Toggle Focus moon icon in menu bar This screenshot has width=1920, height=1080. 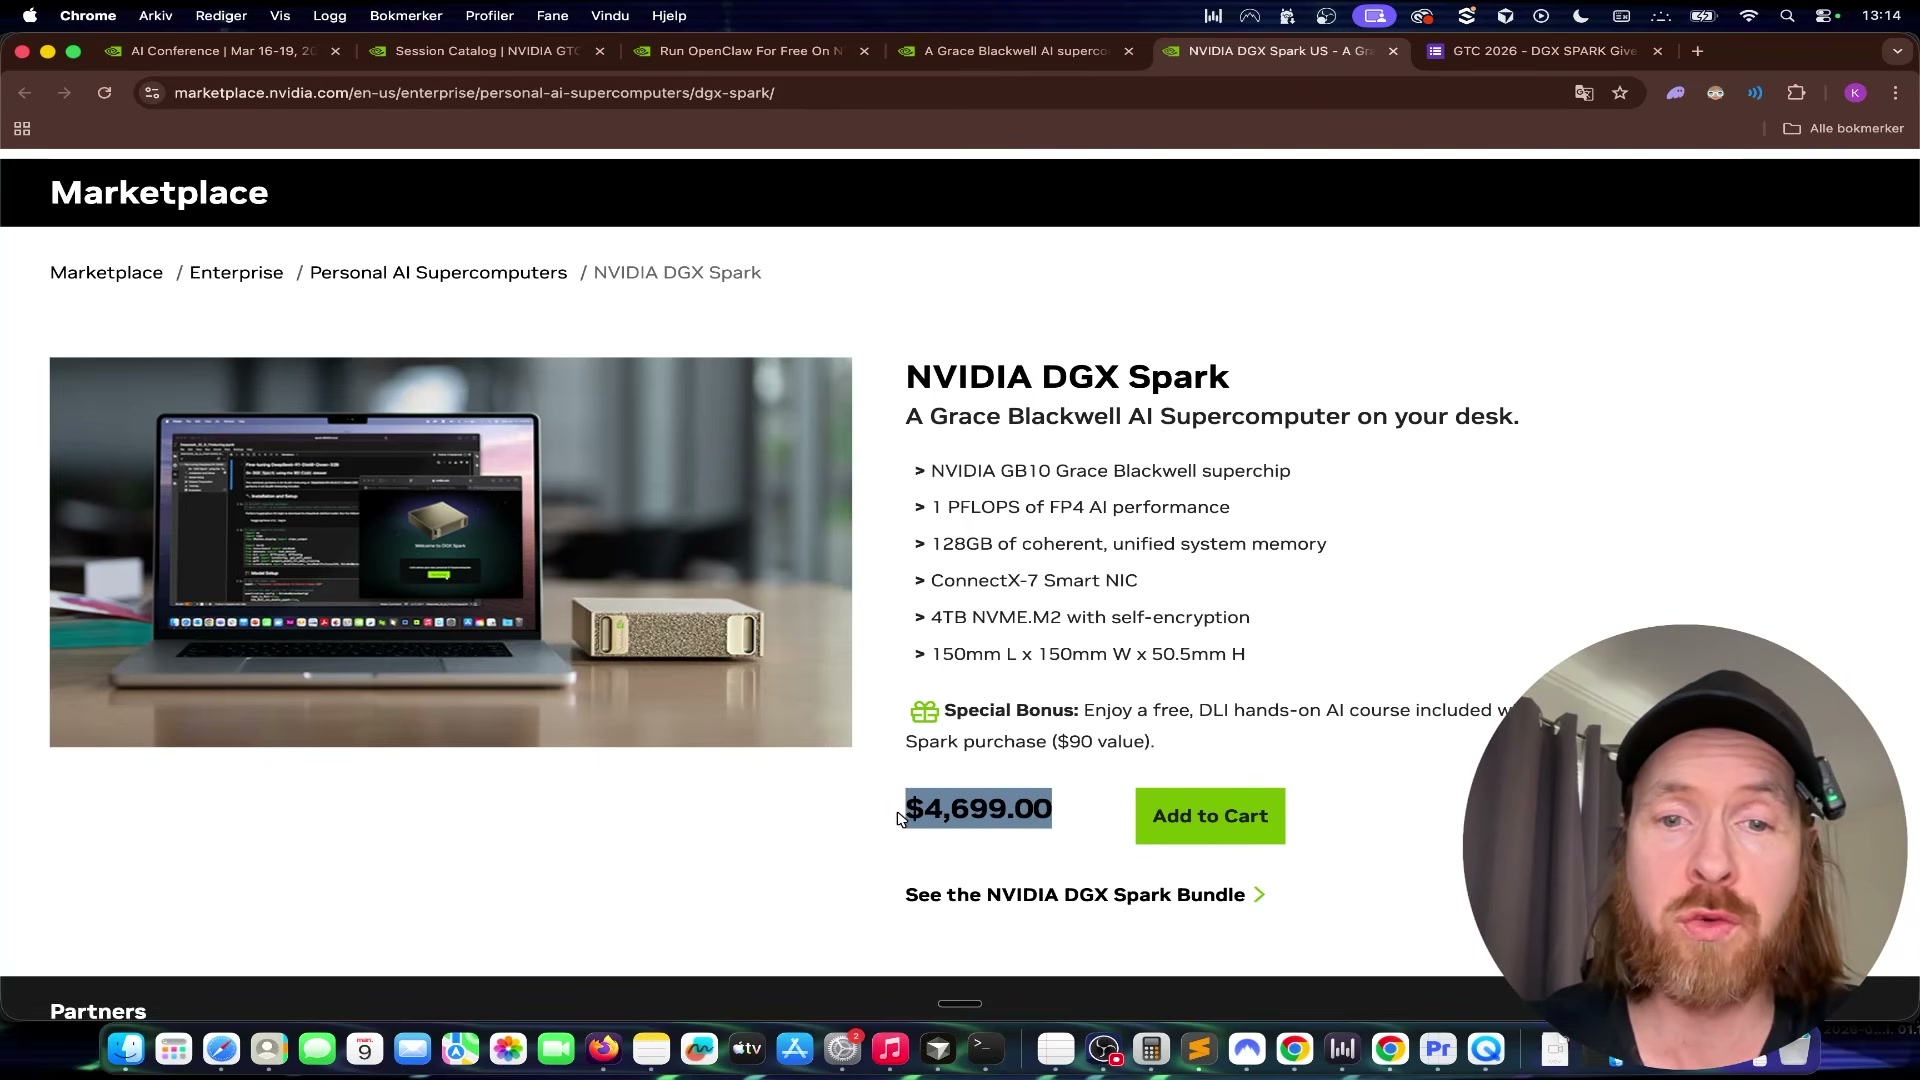1581,16
